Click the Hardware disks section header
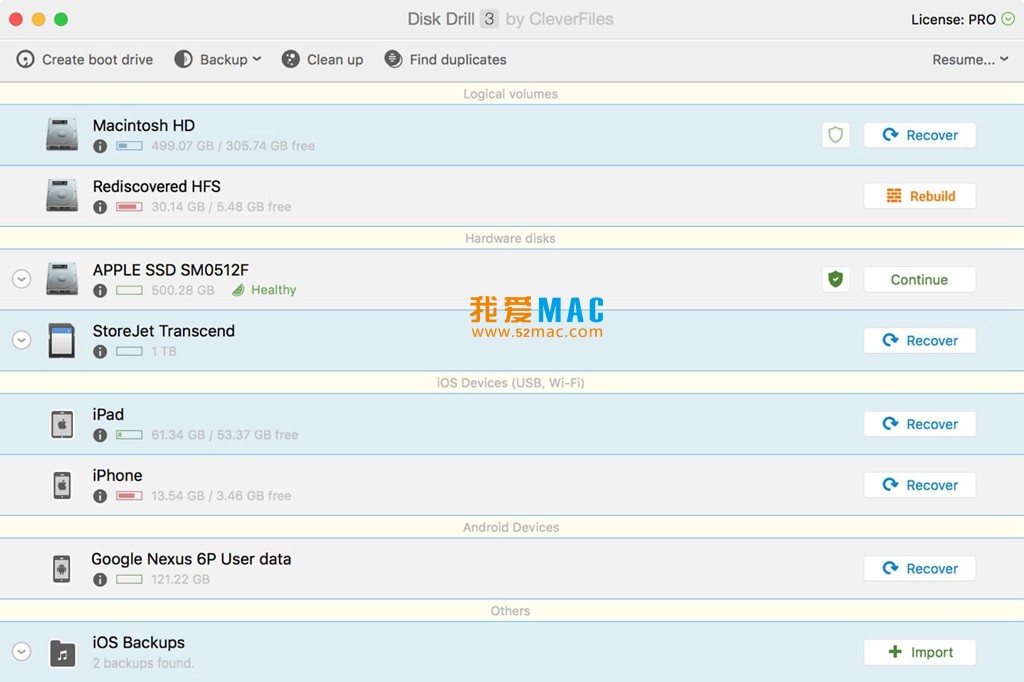 point(511,238)
